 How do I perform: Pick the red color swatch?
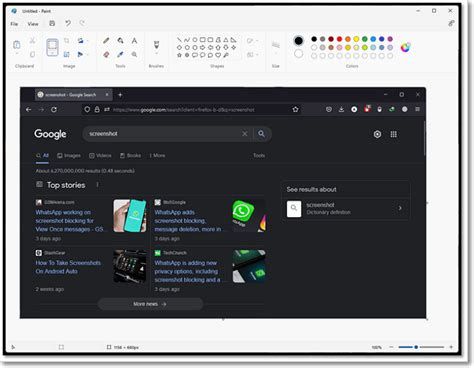tap(339, 39)
